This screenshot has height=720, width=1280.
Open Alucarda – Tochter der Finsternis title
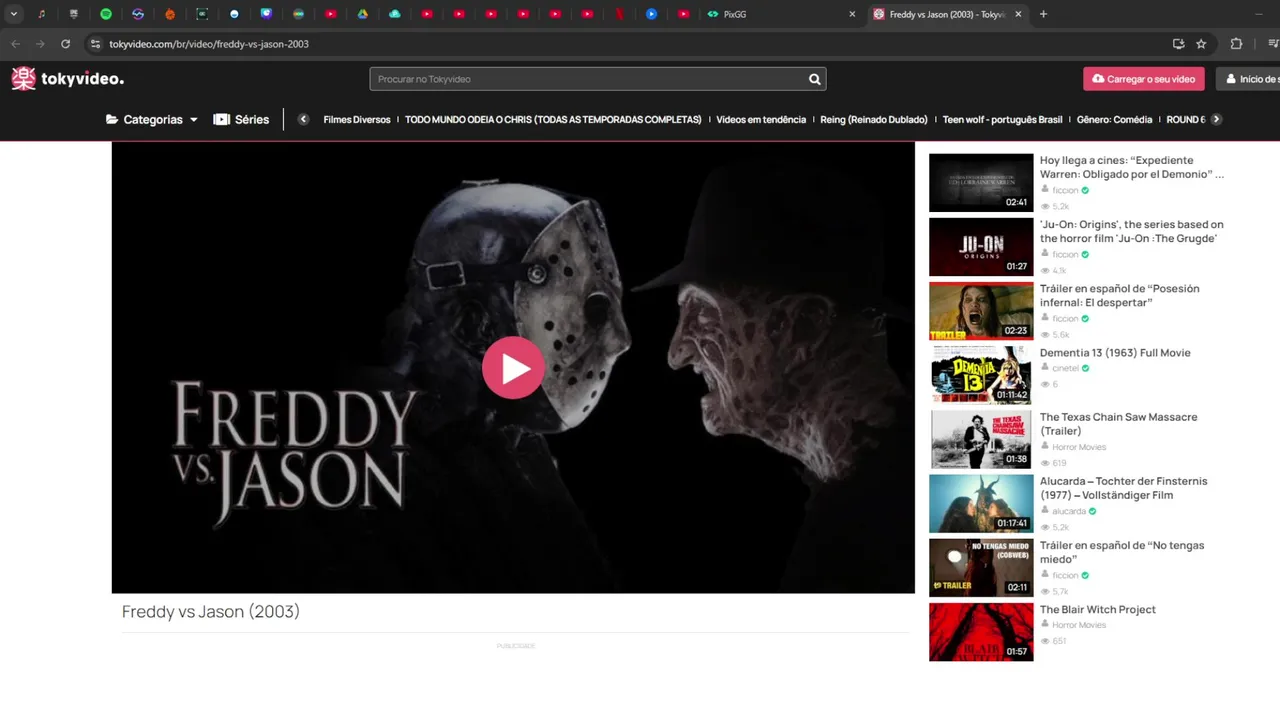pyautogui.click(x=1124, y=488)
